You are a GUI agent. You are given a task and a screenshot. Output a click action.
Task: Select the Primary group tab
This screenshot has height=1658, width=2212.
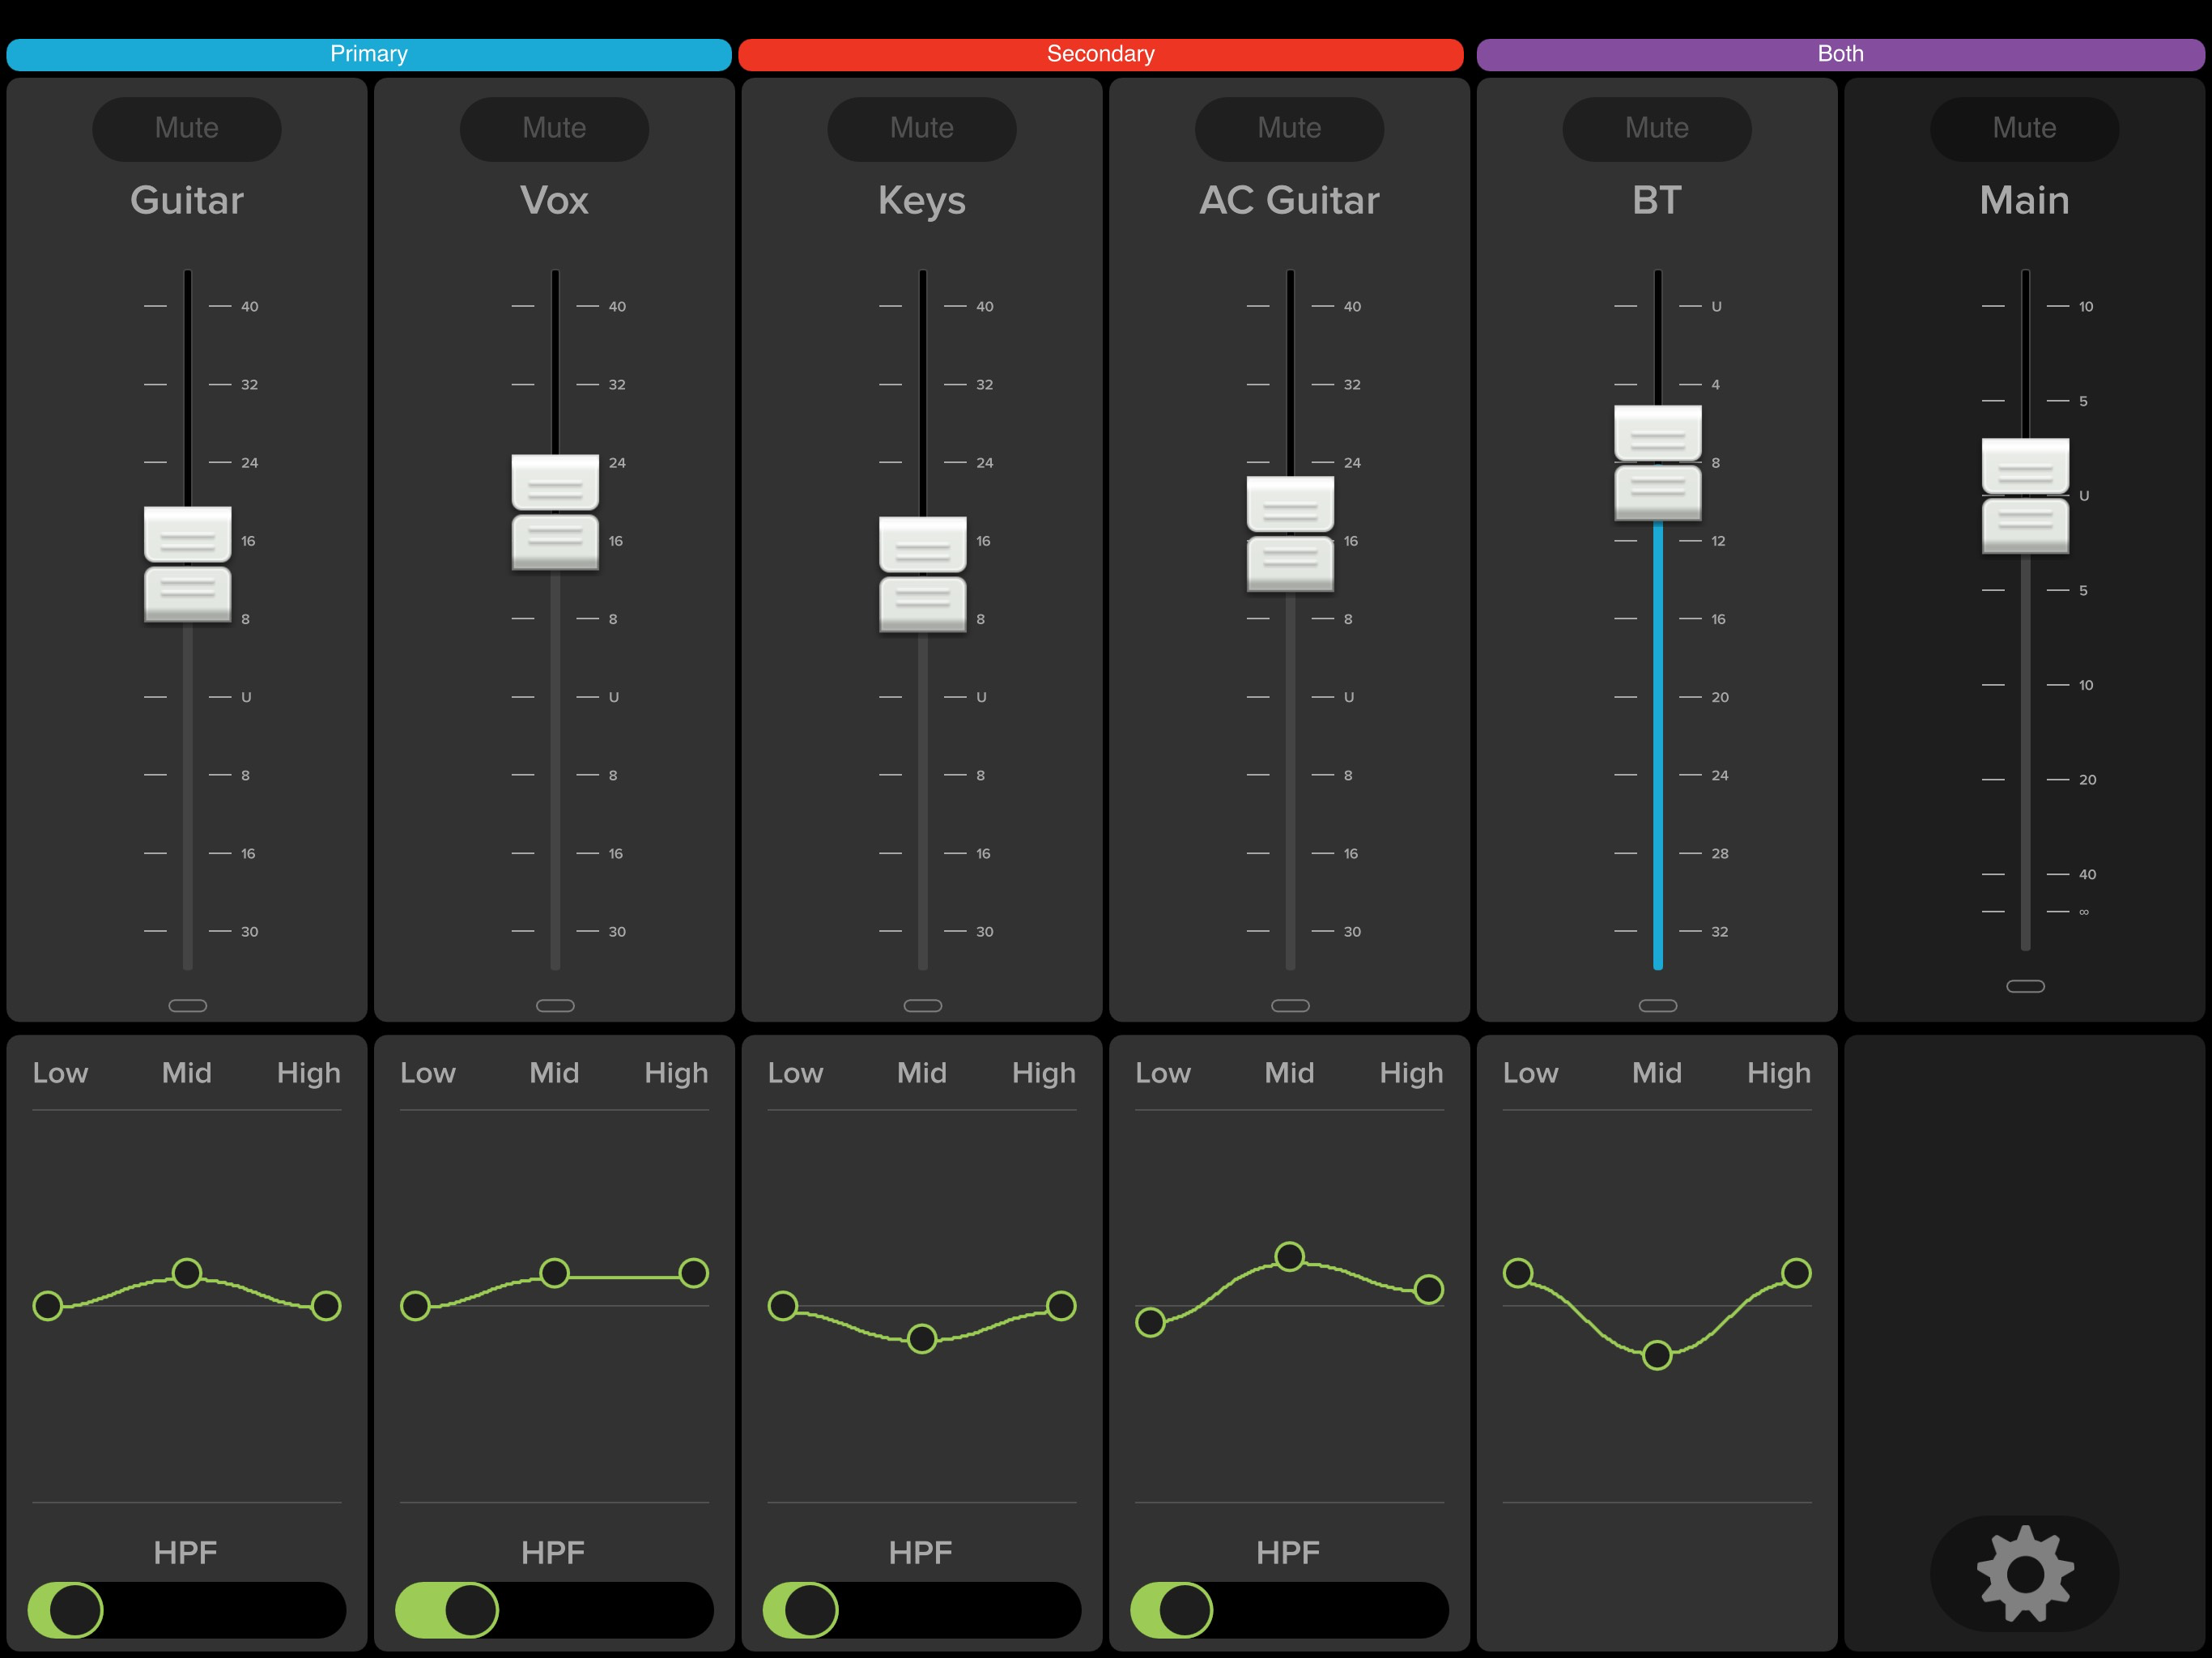pos(368,54)
